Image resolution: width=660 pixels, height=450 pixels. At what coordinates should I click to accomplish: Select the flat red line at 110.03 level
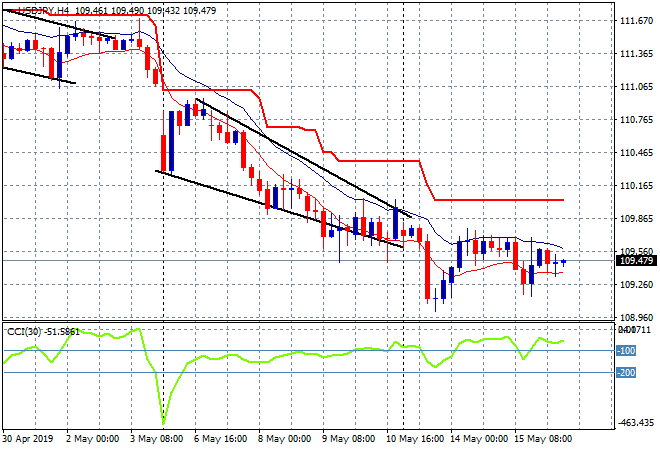pos(499,200)
